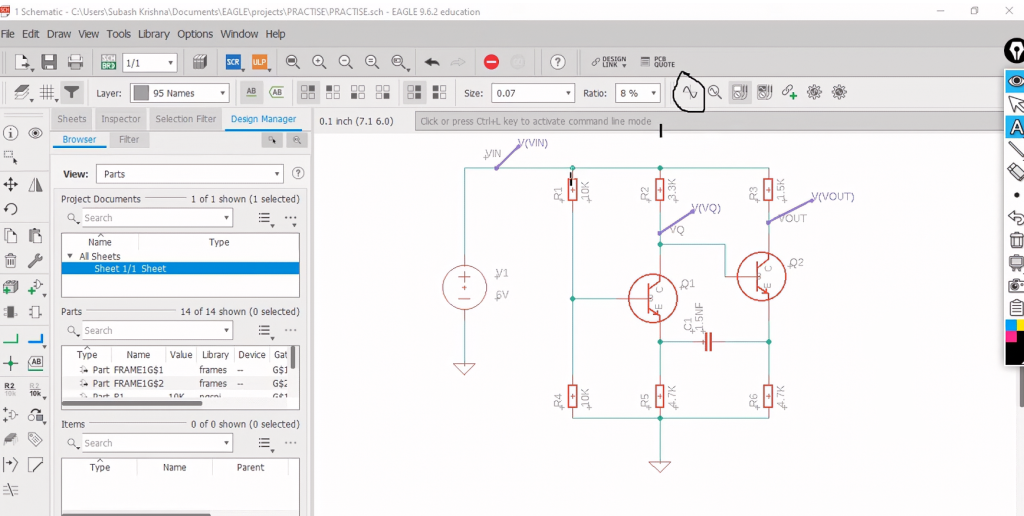Viewport: 1024px width, 516px height.
Task: Select the Move tool in left toolbar
Action: 11,184
